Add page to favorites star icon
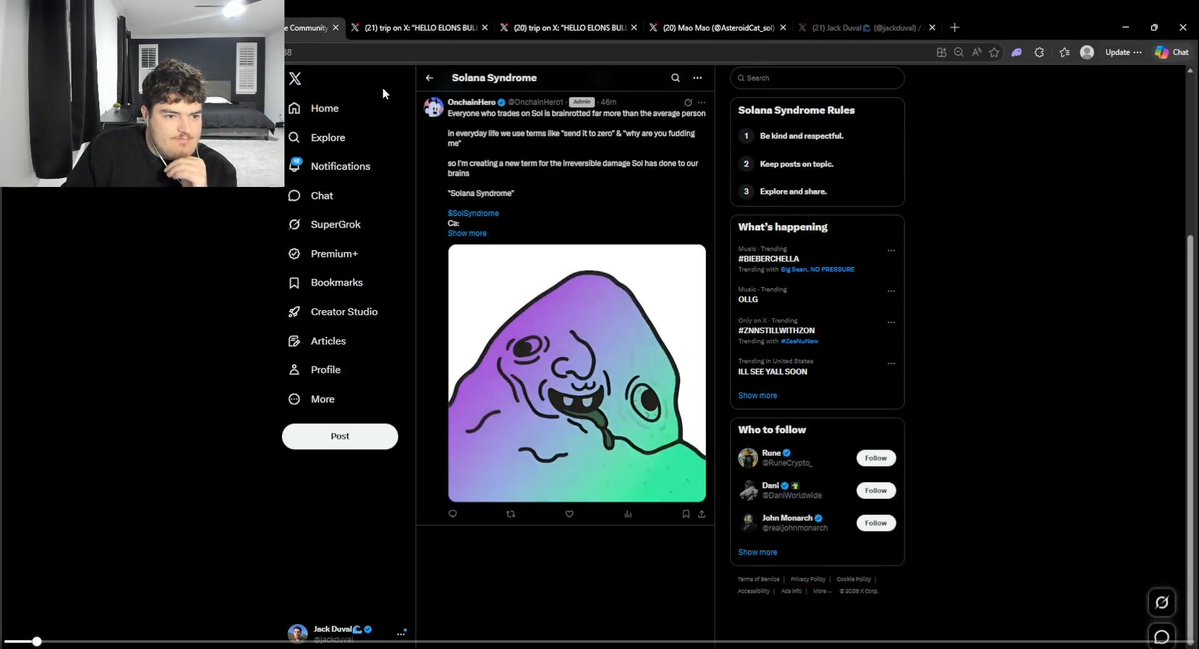Screen dimensions: 1199x649 click(x=994, y=53)
